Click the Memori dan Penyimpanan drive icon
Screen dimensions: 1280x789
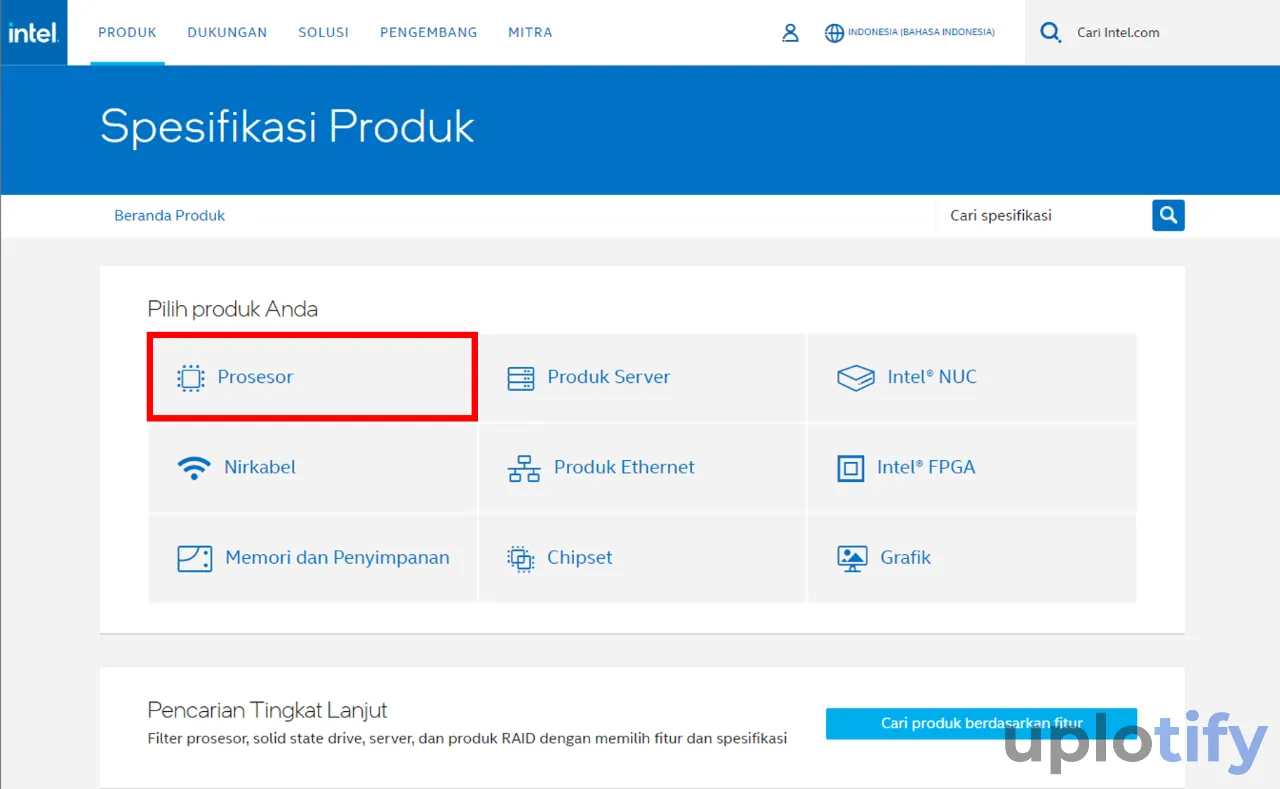click(x=194, y=558)
